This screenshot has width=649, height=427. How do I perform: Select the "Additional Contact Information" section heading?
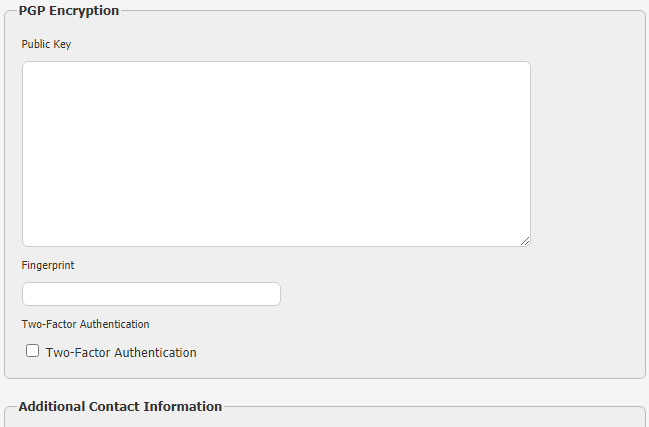(120, 407)
